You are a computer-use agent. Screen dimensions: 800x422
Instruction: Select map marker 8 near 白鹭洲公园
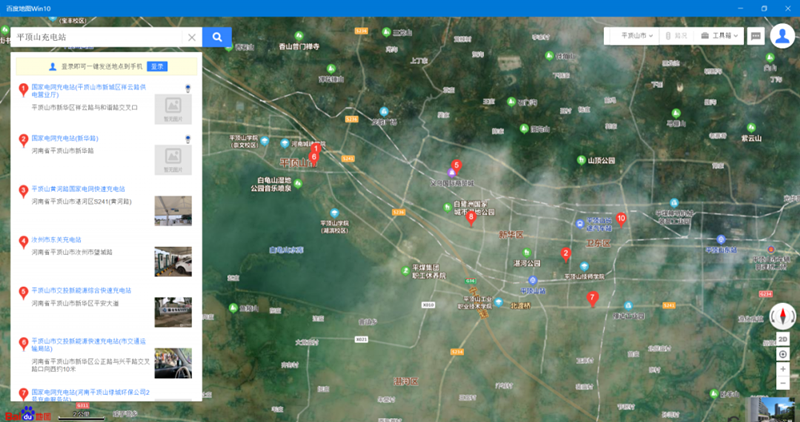tap(471, 218)
